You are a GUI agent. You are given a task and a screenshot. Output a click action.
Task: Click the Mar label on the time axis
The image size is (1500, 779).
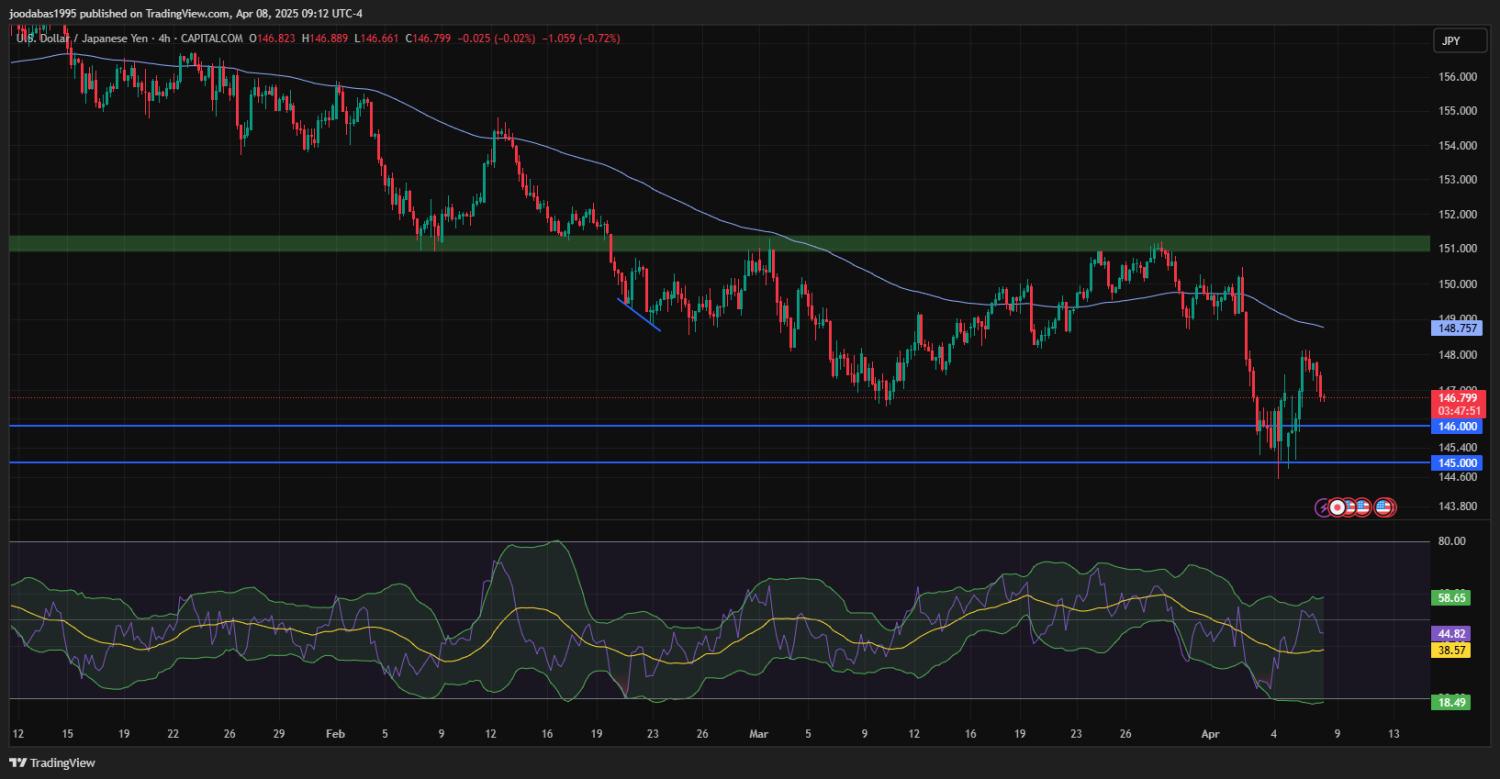756,734
